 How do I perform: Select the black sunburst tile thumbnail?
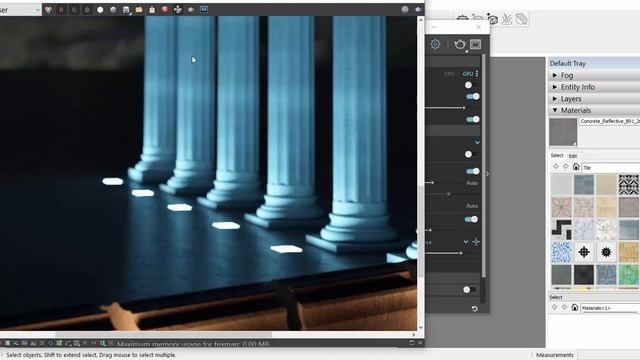point(606,252)
